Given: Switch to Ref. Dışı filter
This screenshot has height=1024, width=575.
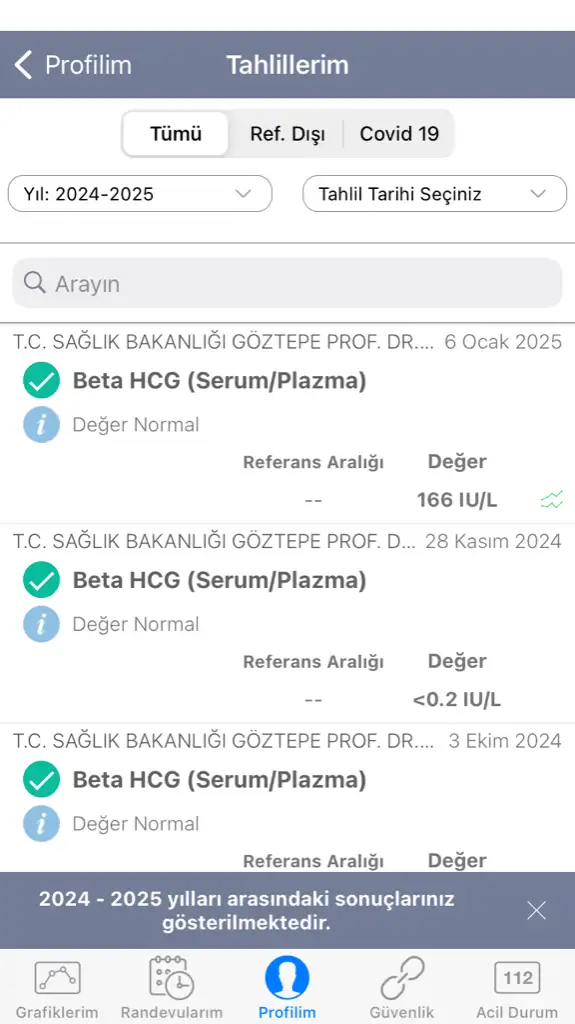Looking at the screenshot, I should 287,134.
